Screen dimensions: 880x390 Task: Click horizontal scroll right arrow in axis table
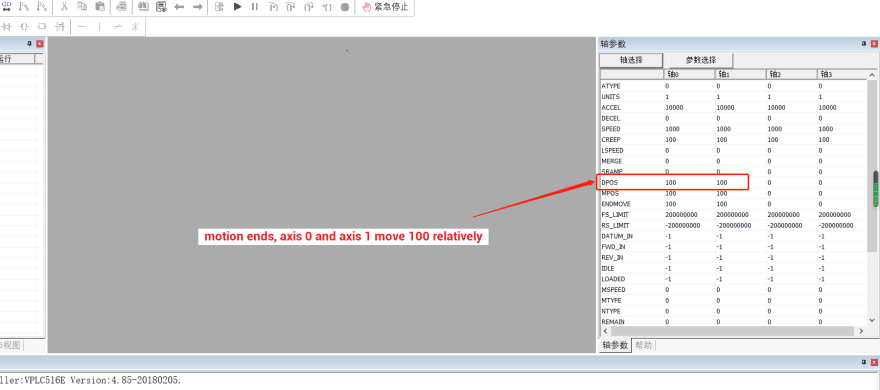pyautogui.click(x=861, y=332)
